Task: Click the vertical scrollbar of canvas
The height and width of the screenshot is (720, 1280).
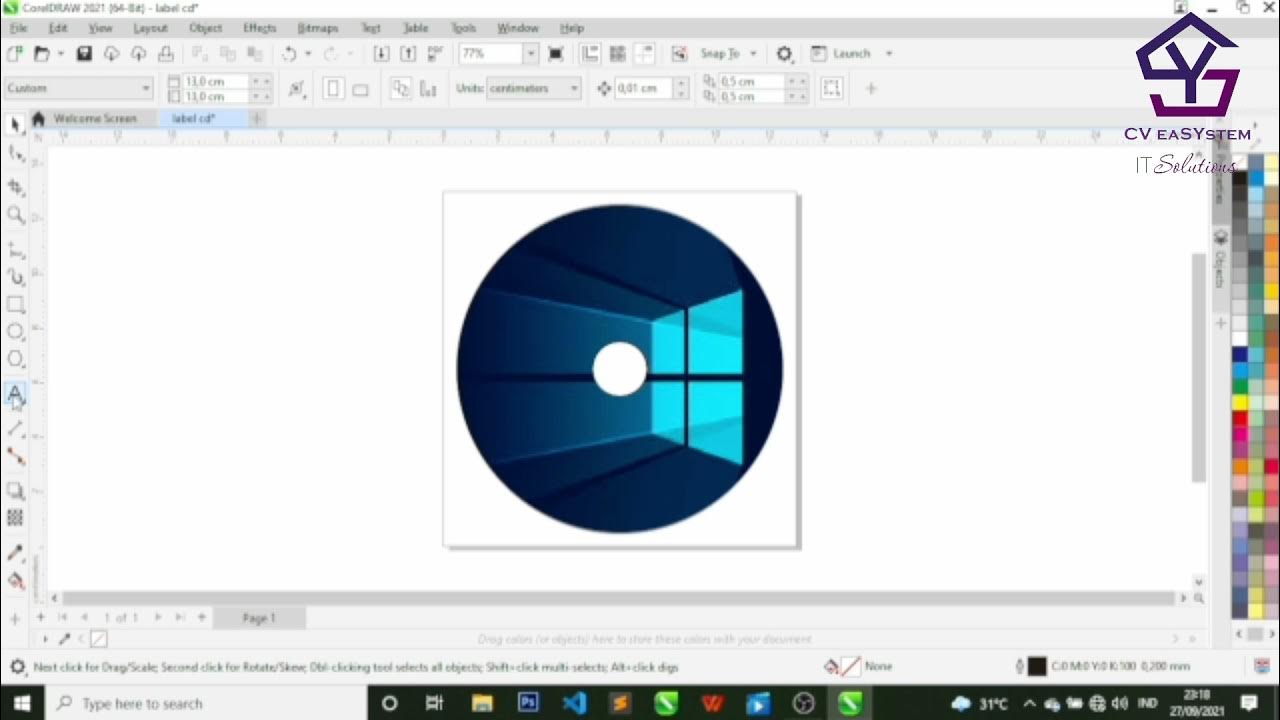Action: coord(1198,368)
